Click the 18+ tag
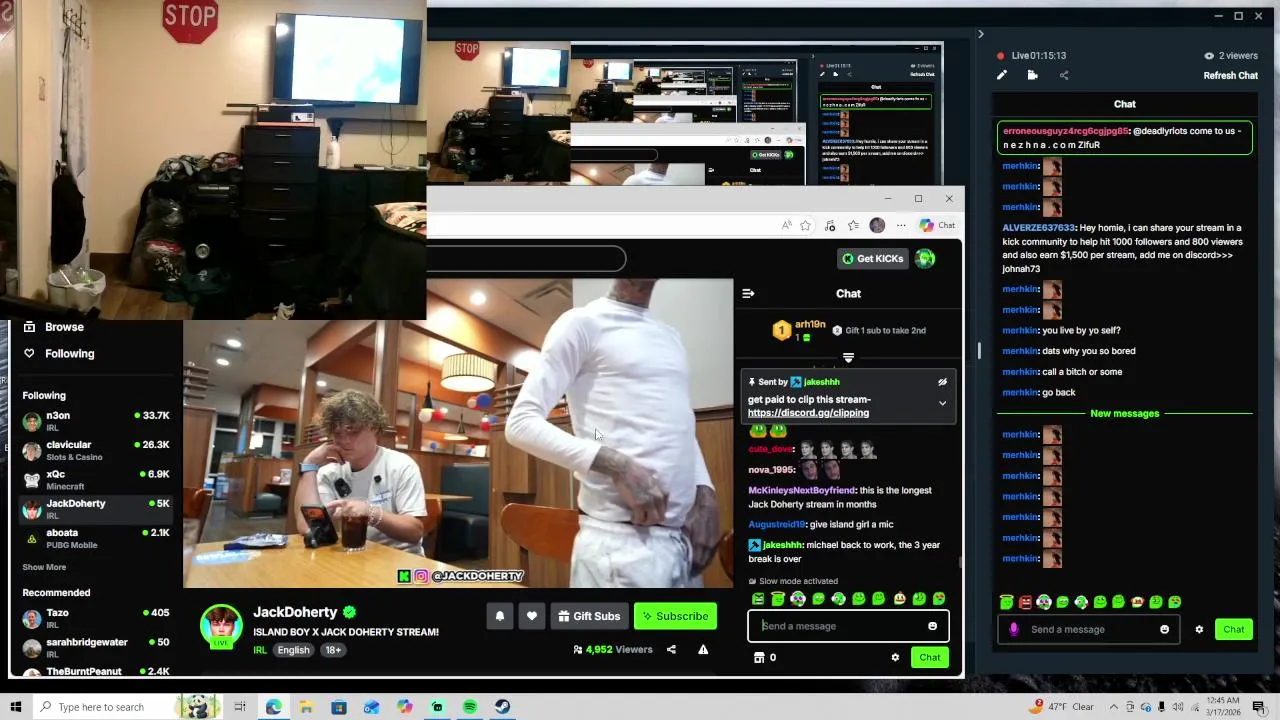This screenshot has height=720, width=1280. coord(333,650)
